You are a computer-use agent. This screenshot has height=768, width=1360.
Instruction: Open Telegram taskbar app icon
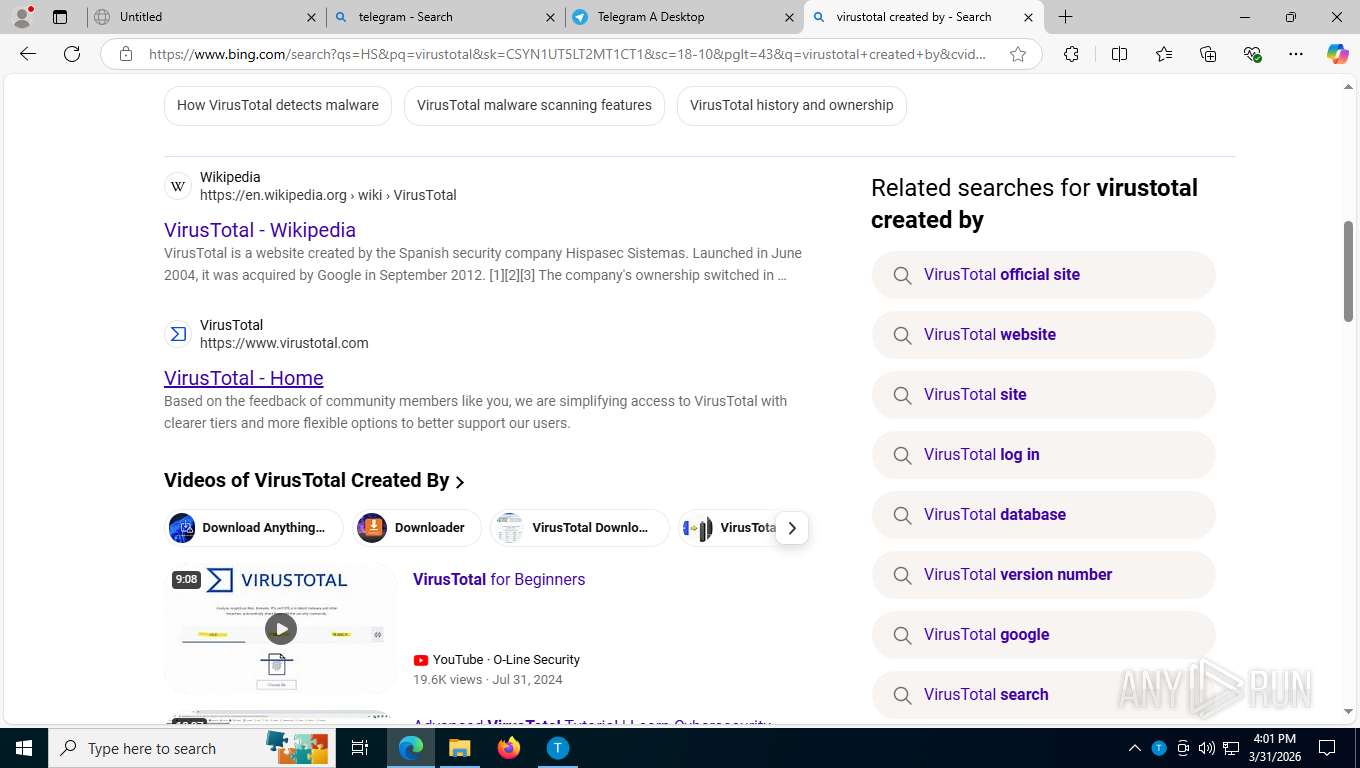click(558, 748)
